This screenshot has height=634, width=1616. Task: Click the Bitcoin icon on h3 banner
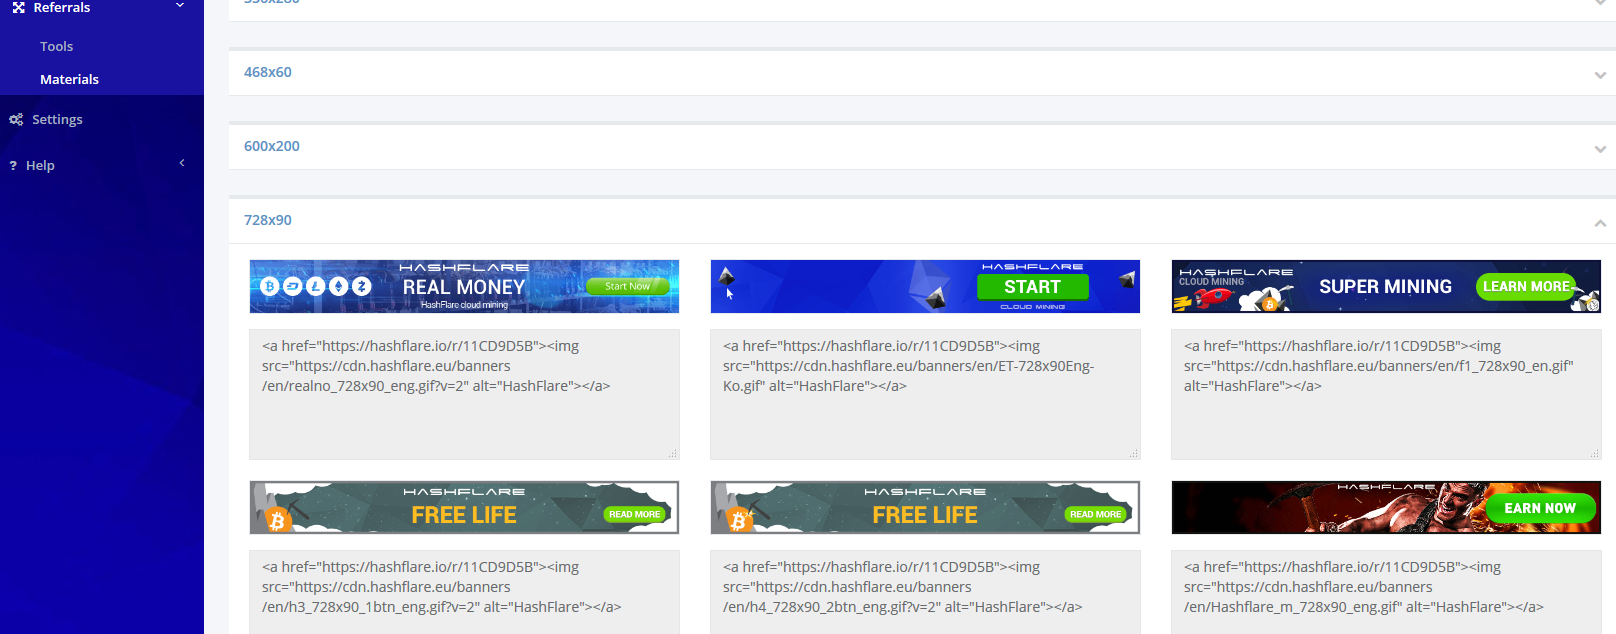[x=278, y=520]
